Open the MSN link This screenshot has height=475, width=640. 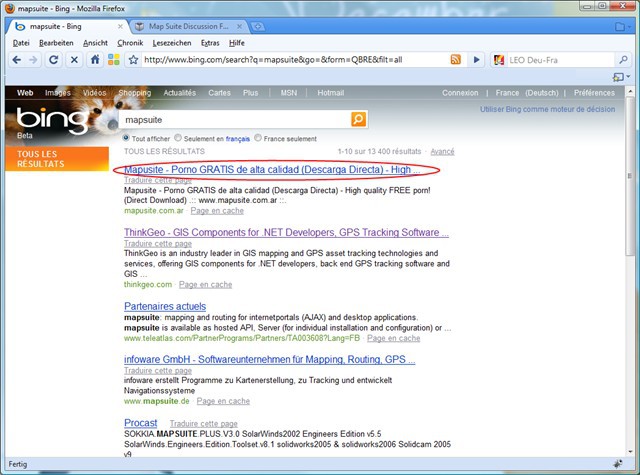(289, 93)
